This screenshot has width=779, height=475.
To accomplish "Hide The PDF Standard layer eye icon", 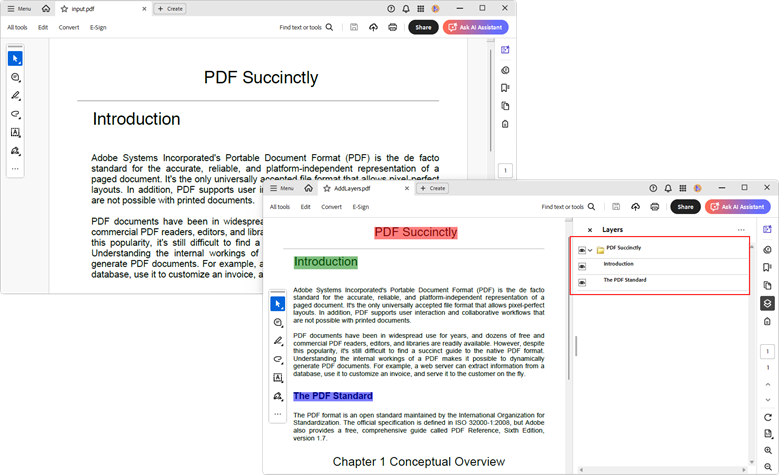I will [582, 282].
